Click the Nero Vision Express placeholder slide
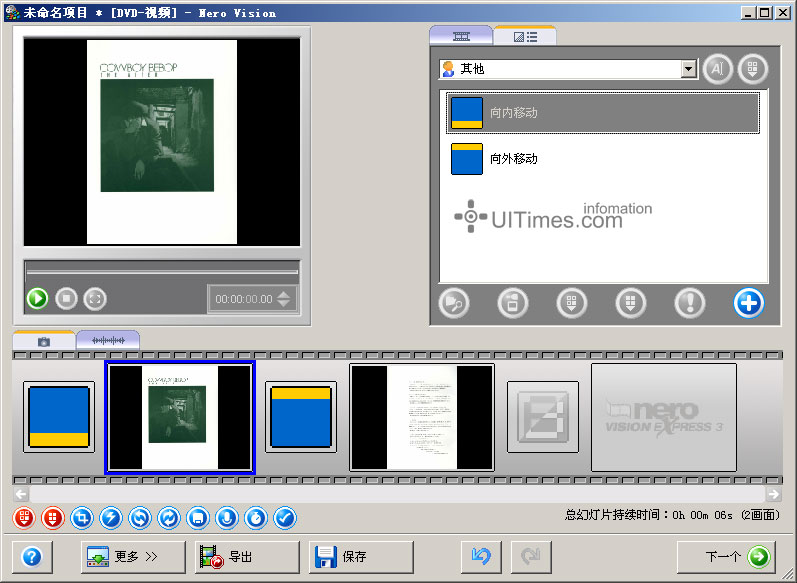The height and width of the screenshot is (583, 797). pyautogui.click(x=664, y=418)
